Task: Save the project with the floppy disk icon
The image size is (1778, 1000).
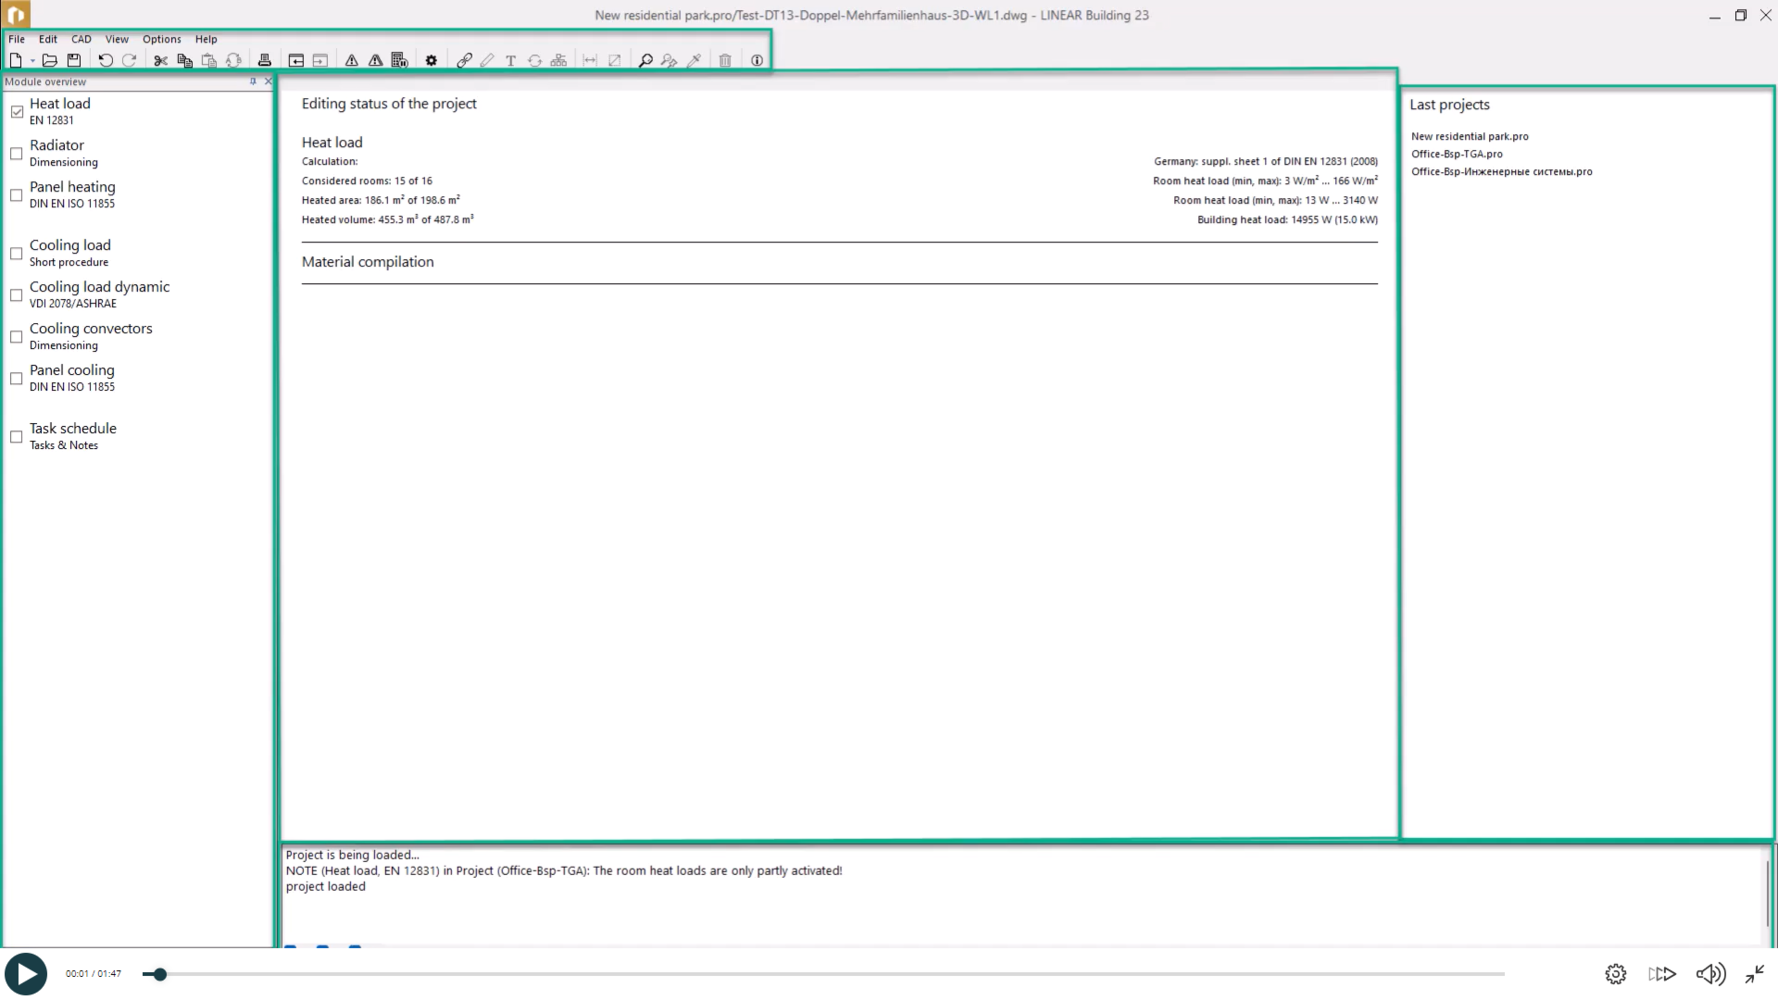Action: (x=74, y=61)
